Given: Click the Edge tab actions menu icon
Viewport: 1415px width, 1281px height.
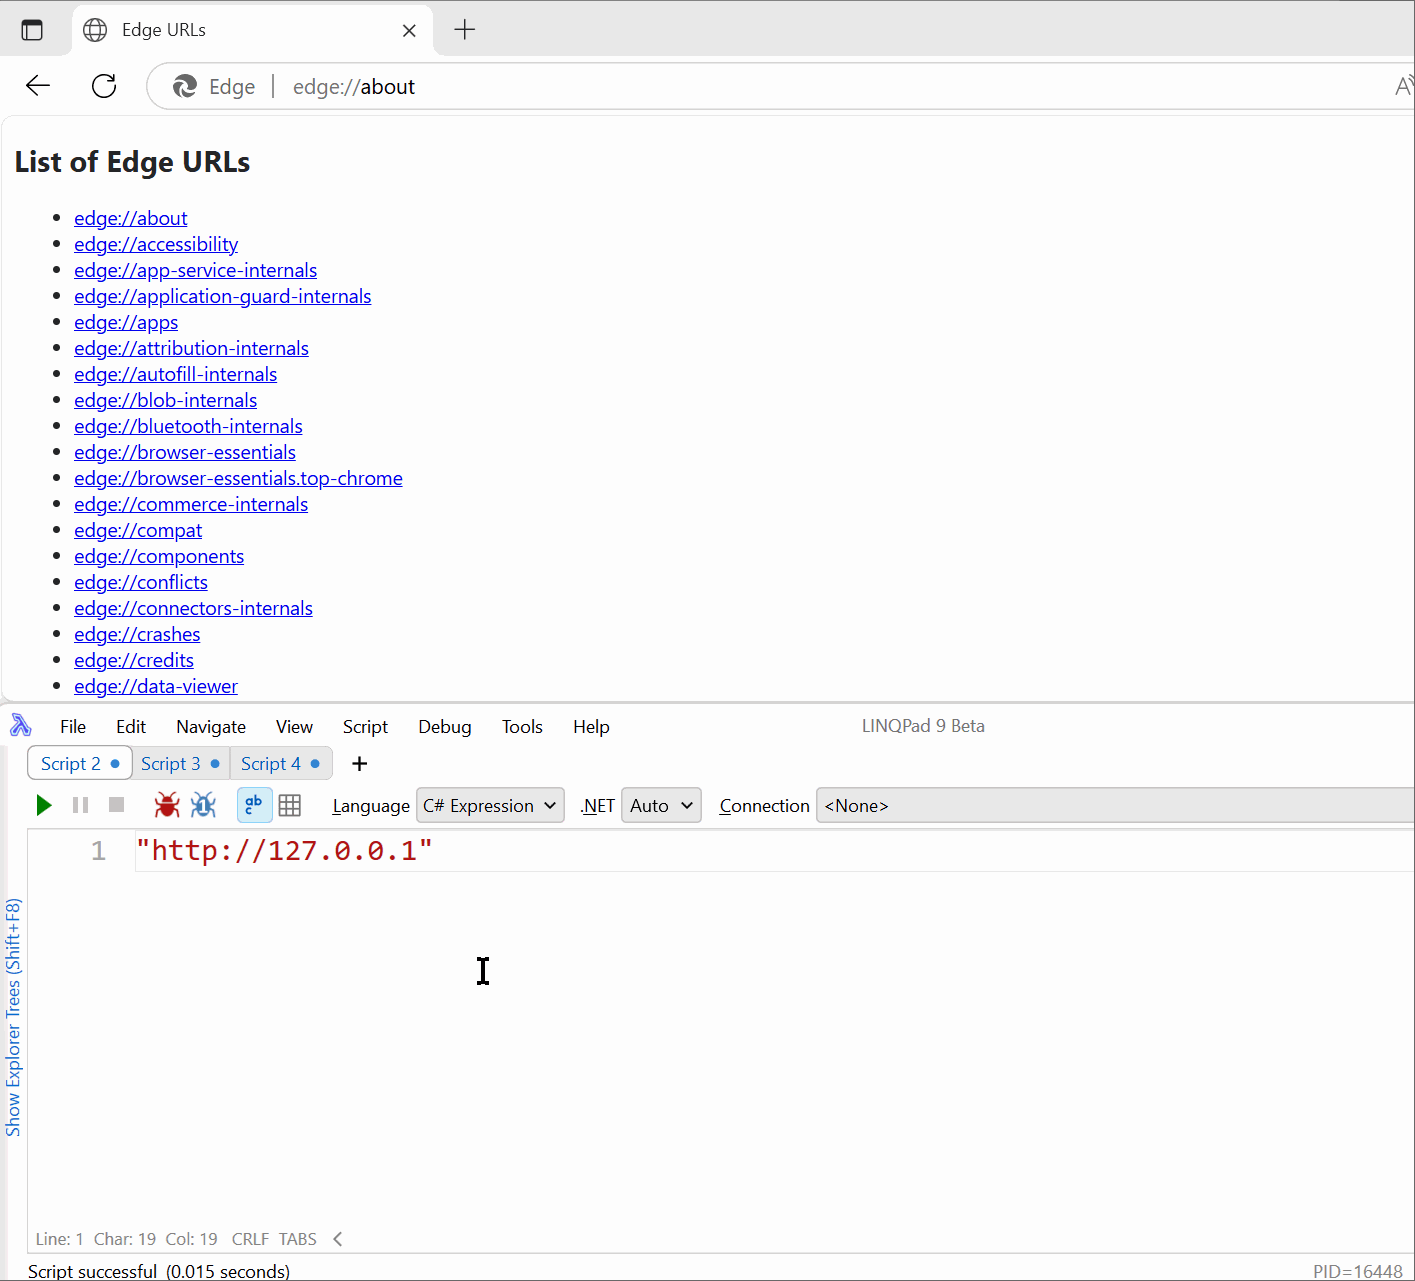Looking at the screenshot, I should [x=32, y=30].
